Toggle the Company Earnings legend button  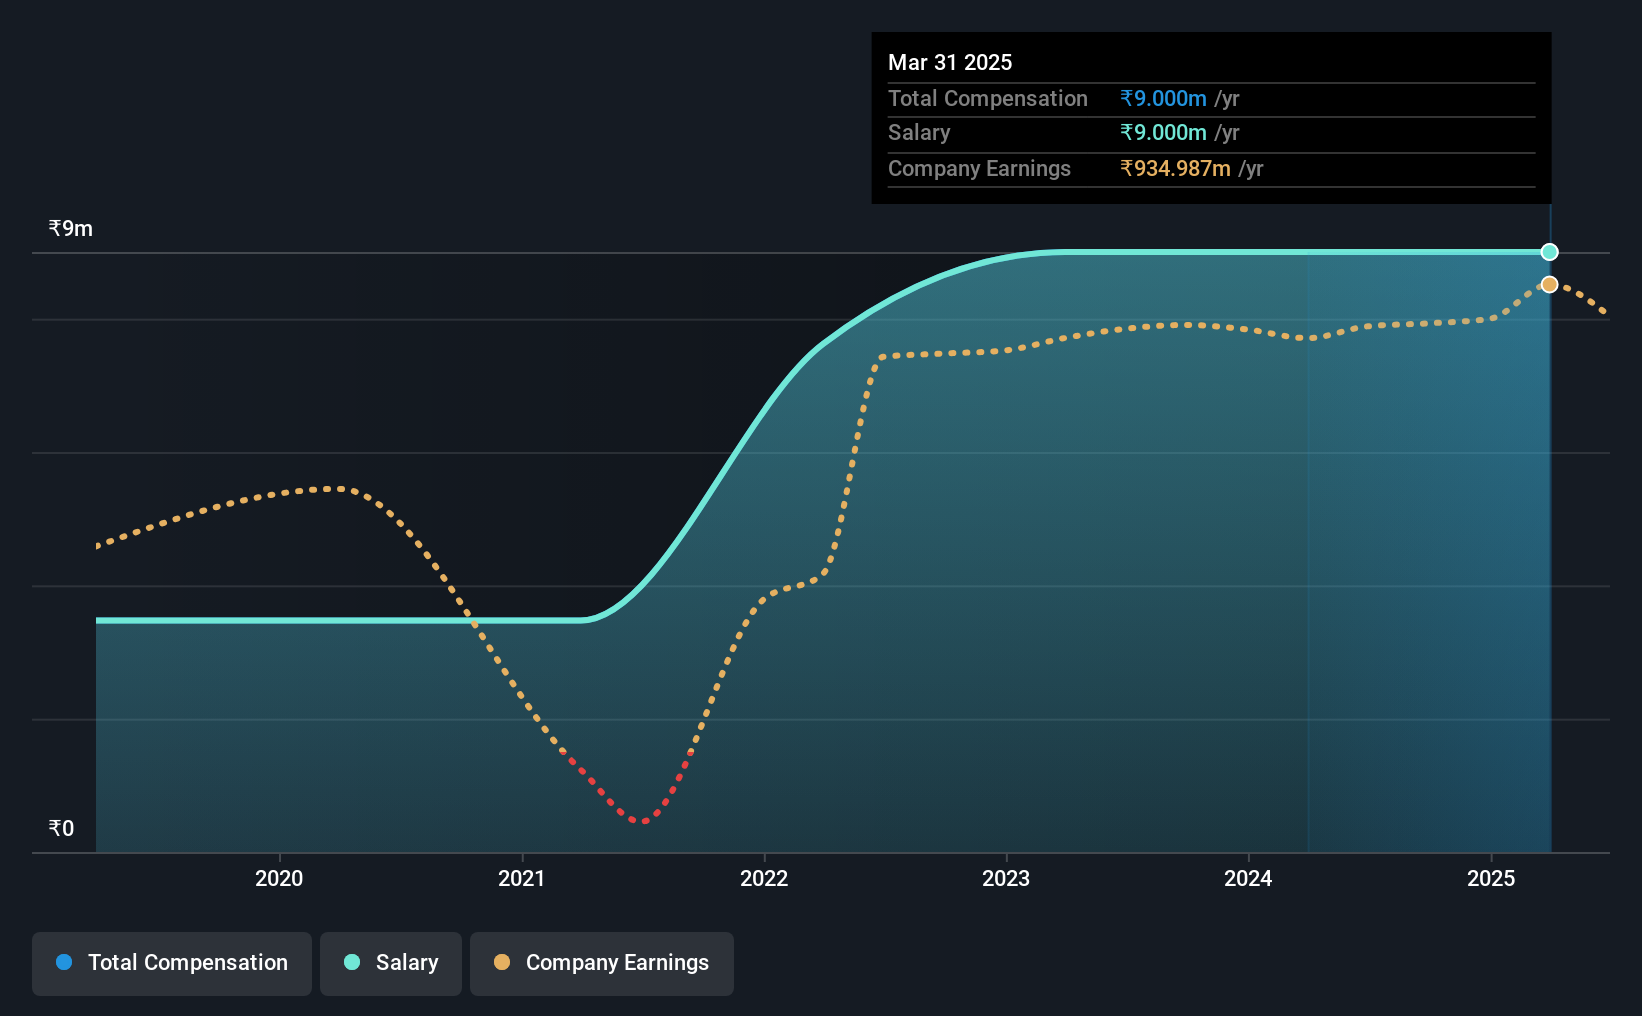[x=602, y=963]
